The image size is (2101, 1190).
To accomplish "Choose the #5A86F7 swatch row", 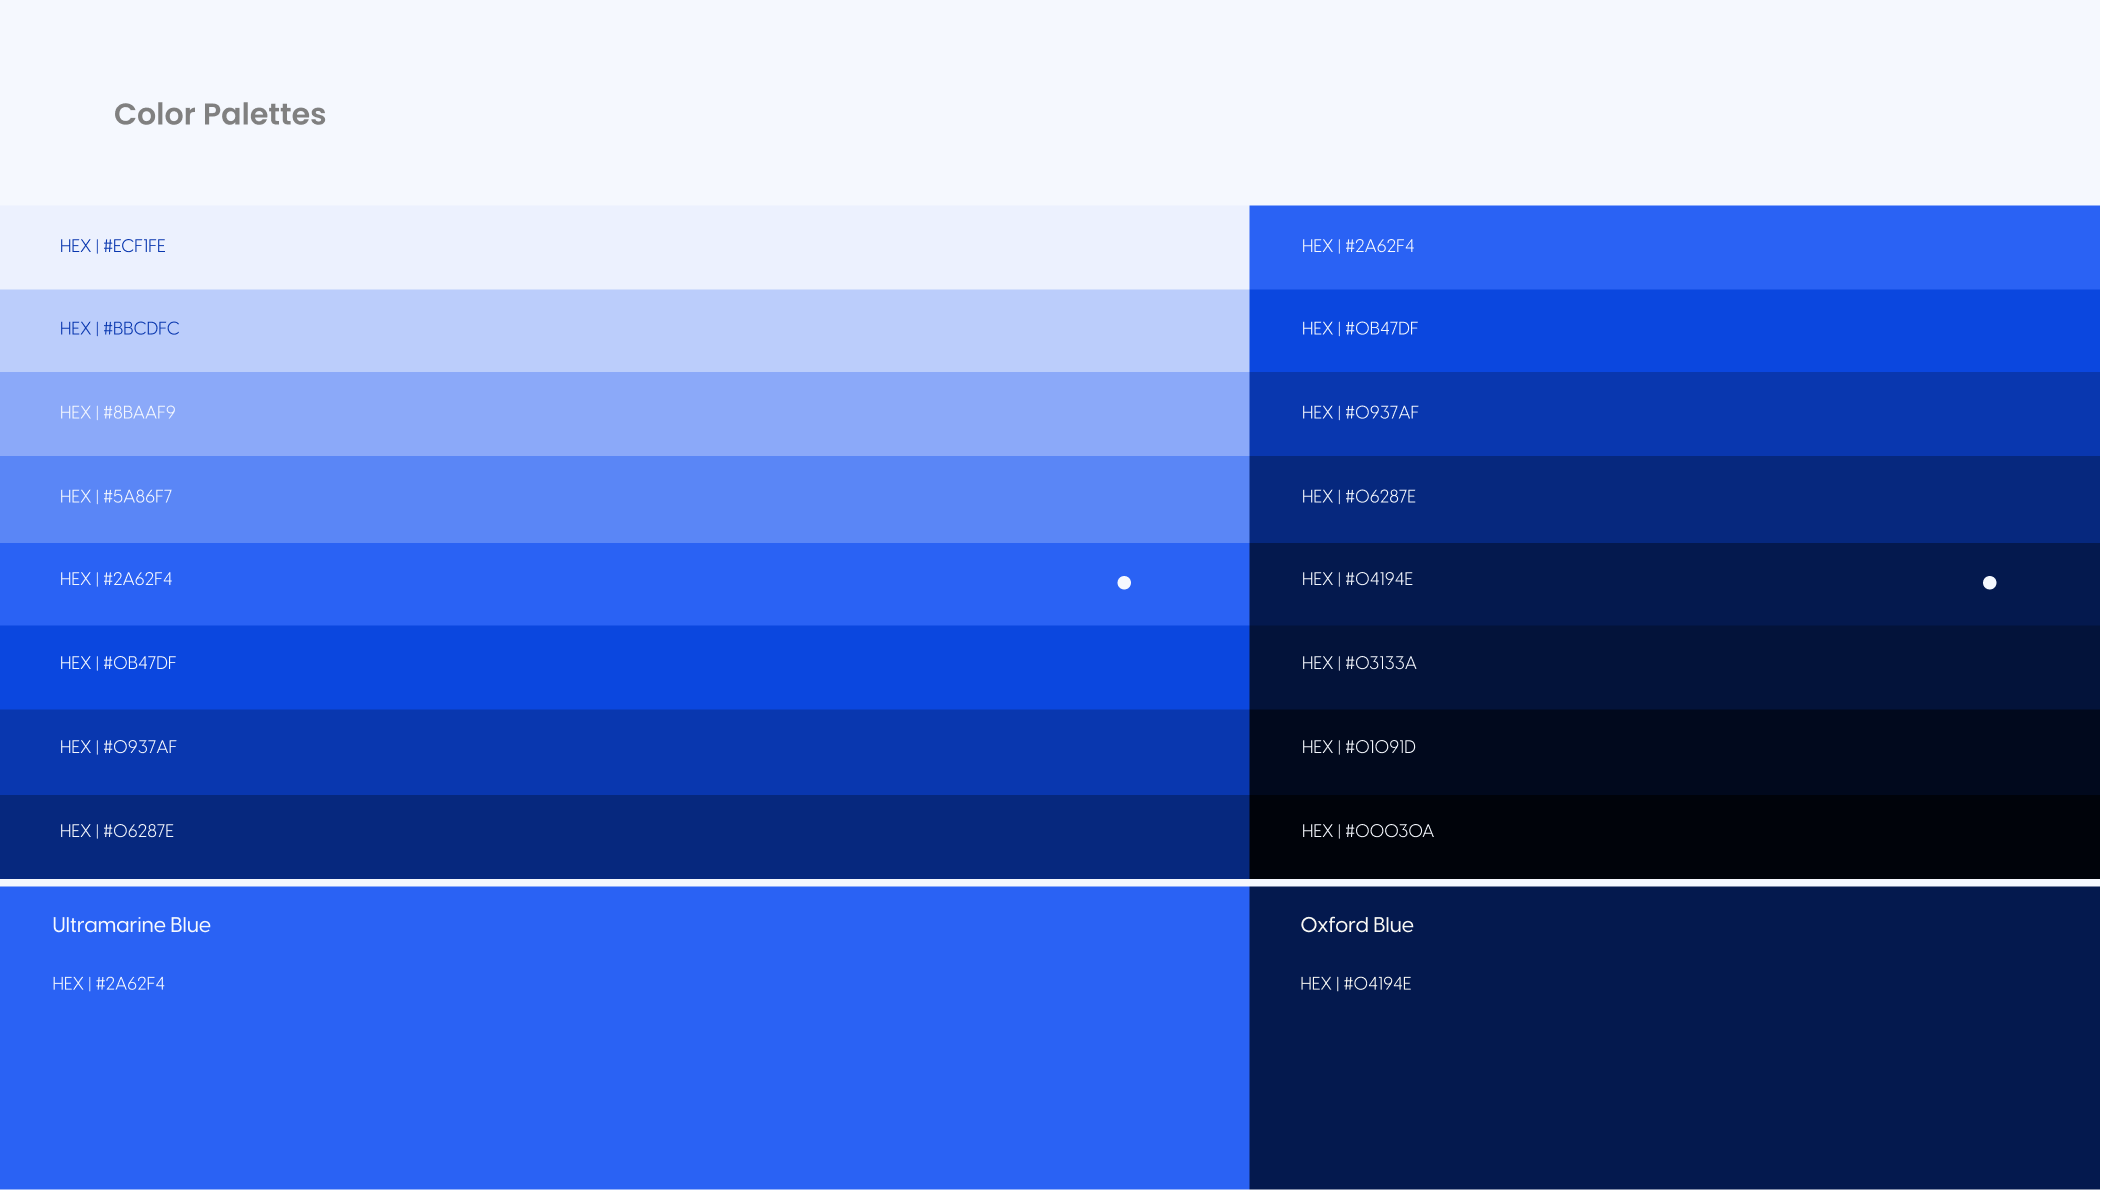I will click(115, 497).
